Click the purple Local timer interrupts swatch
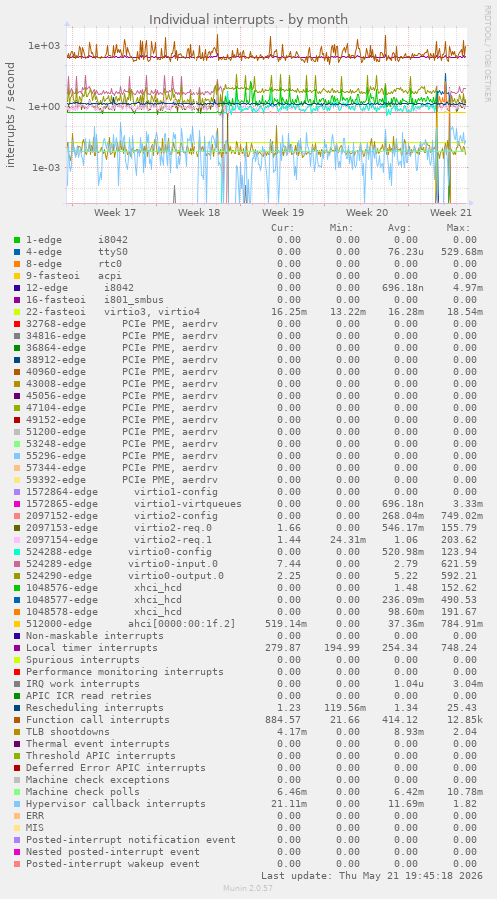This screenshot has height=899, width=497. [x=17, y=648]
